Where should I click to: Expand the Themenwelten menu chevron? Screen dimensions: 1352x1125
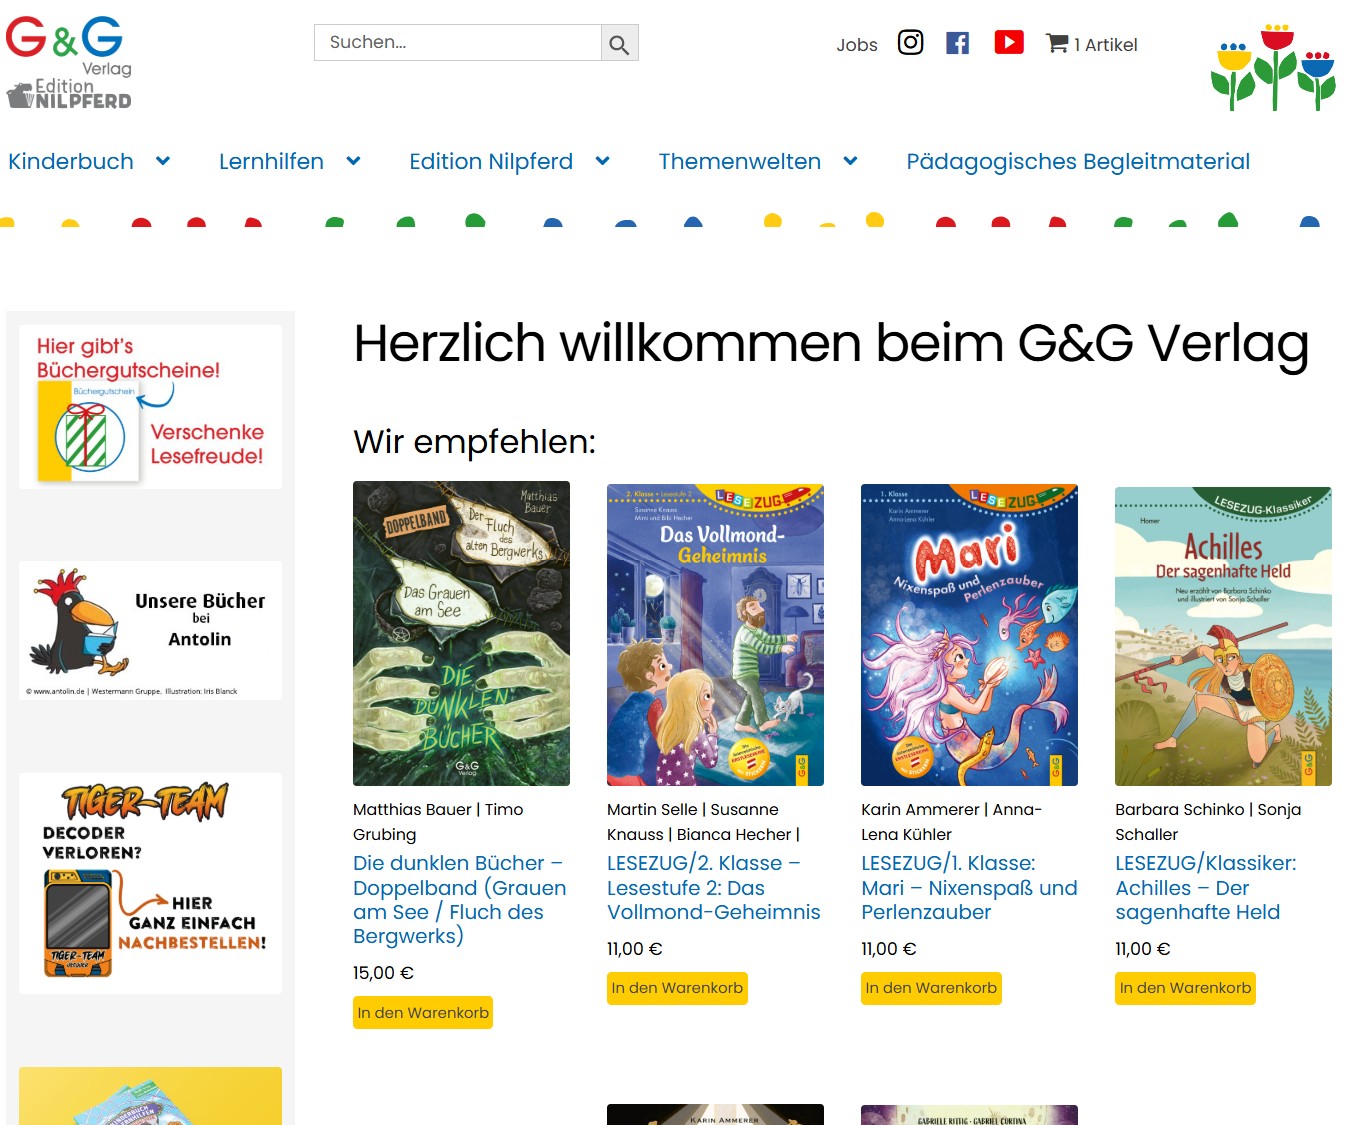[x=850, y=161]
